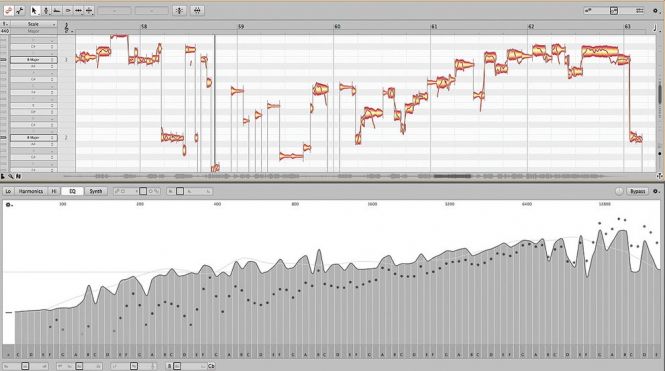The width and height of the screenshot is (665, 371).
Task: Click the Lo button
Action: click(8, 192)
